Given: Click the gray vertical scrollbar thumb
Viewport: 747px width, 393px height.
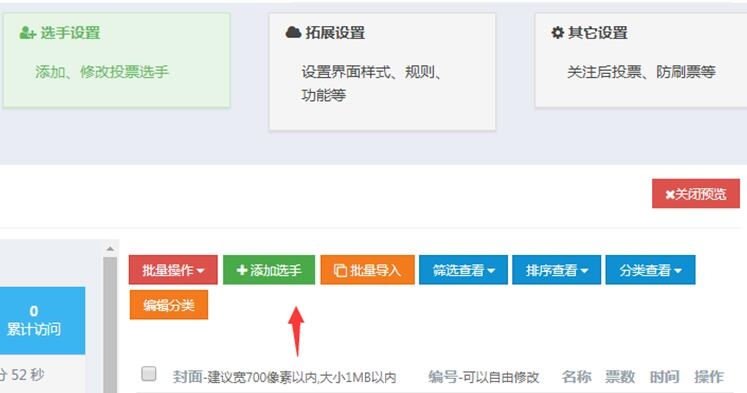Looking at the screenshot, I should click(x=110, y=325).
